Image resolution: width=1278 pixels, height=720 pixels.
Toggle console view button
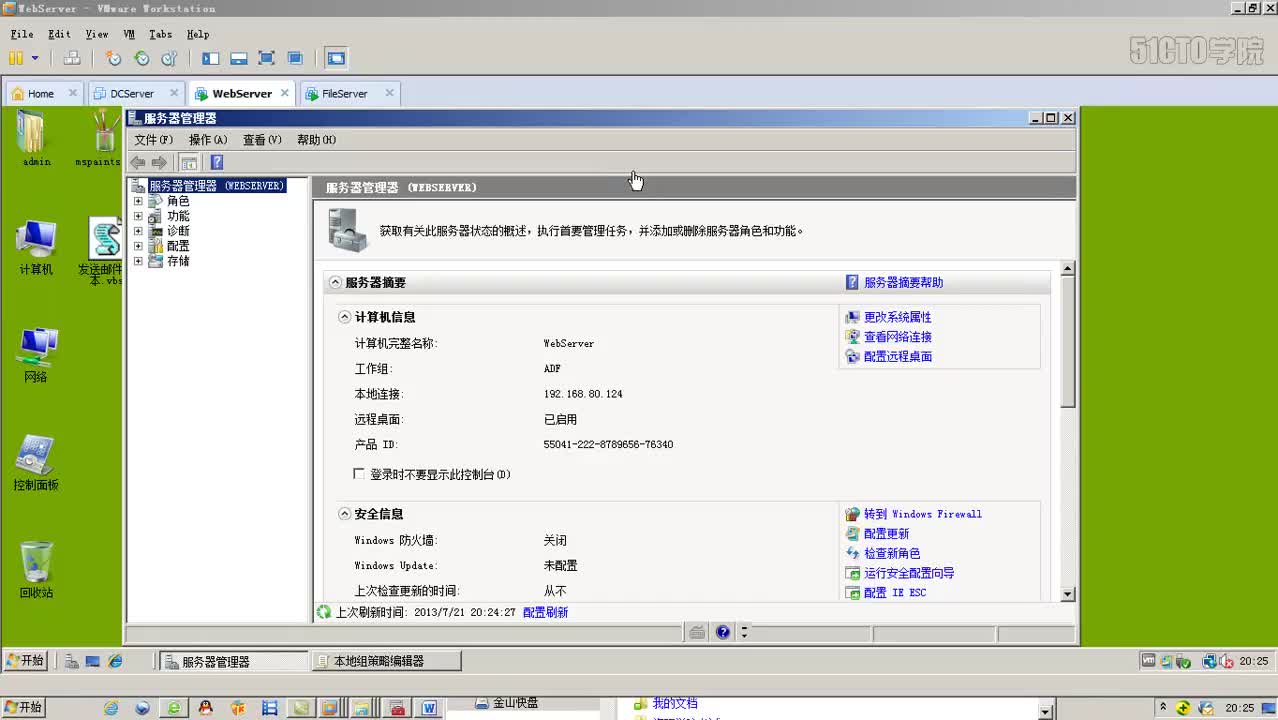336,58
